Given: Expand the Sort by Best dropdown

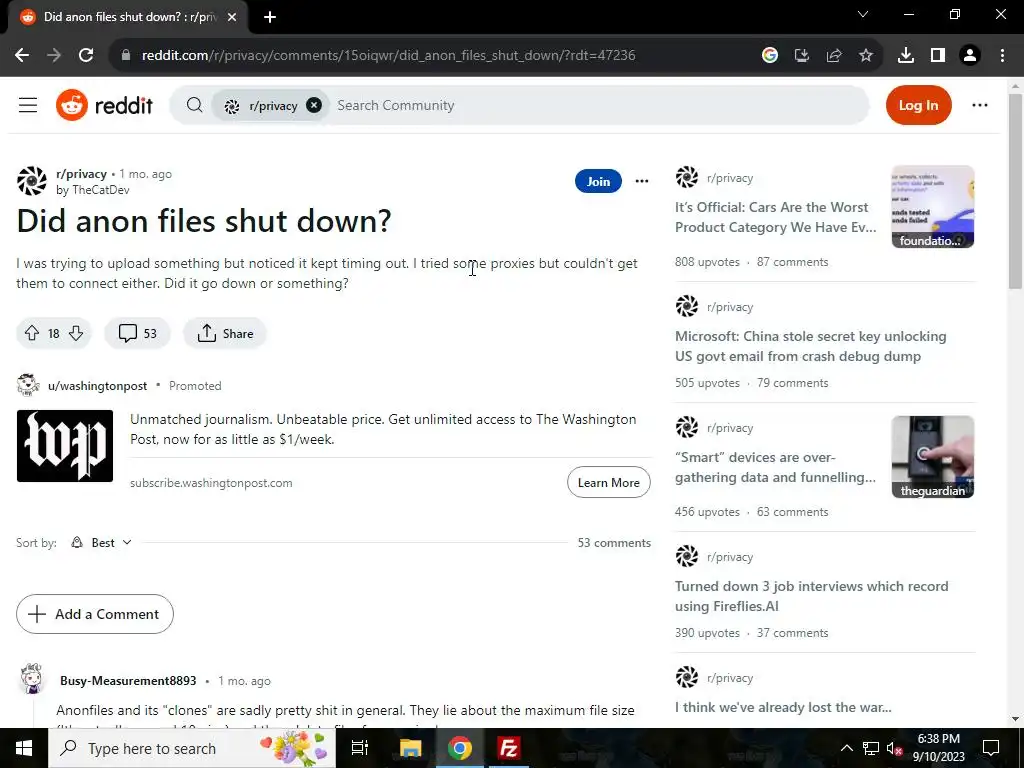Looking at the screenshot, I should (102, 543).
